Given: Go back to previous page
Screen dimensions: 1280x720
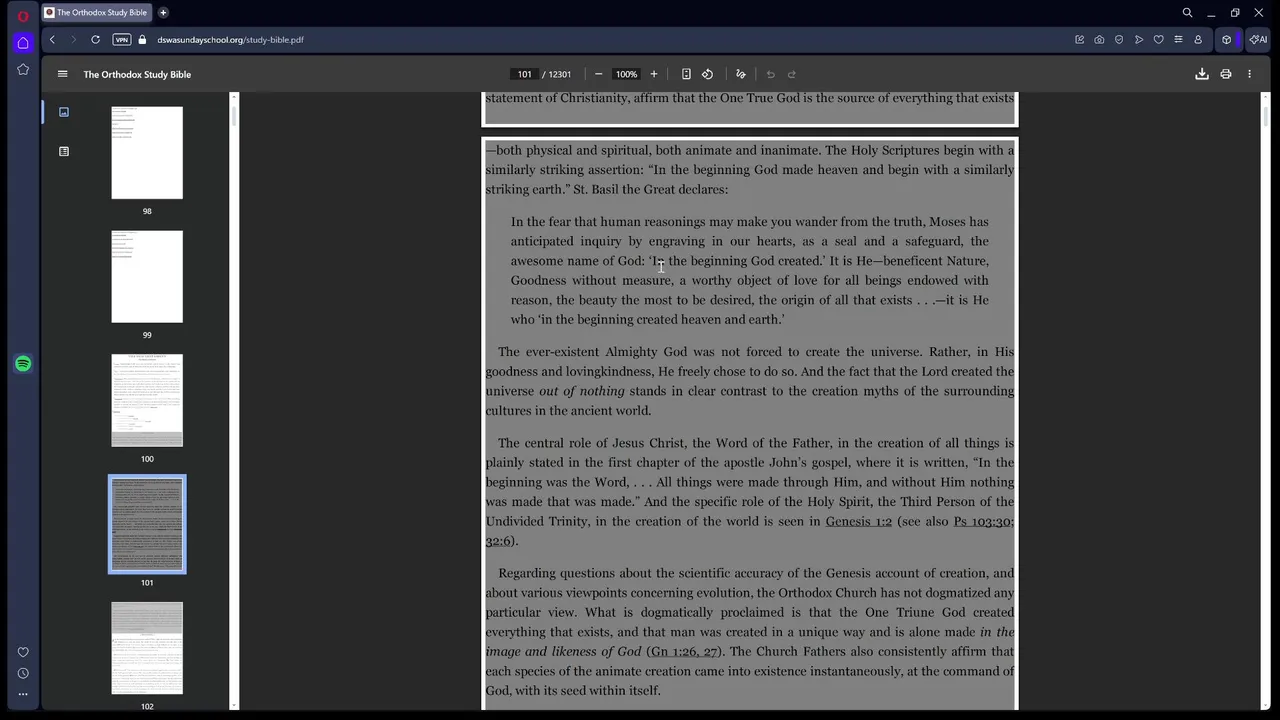Looking at the screenshot, I should click(x=52, y=40).
